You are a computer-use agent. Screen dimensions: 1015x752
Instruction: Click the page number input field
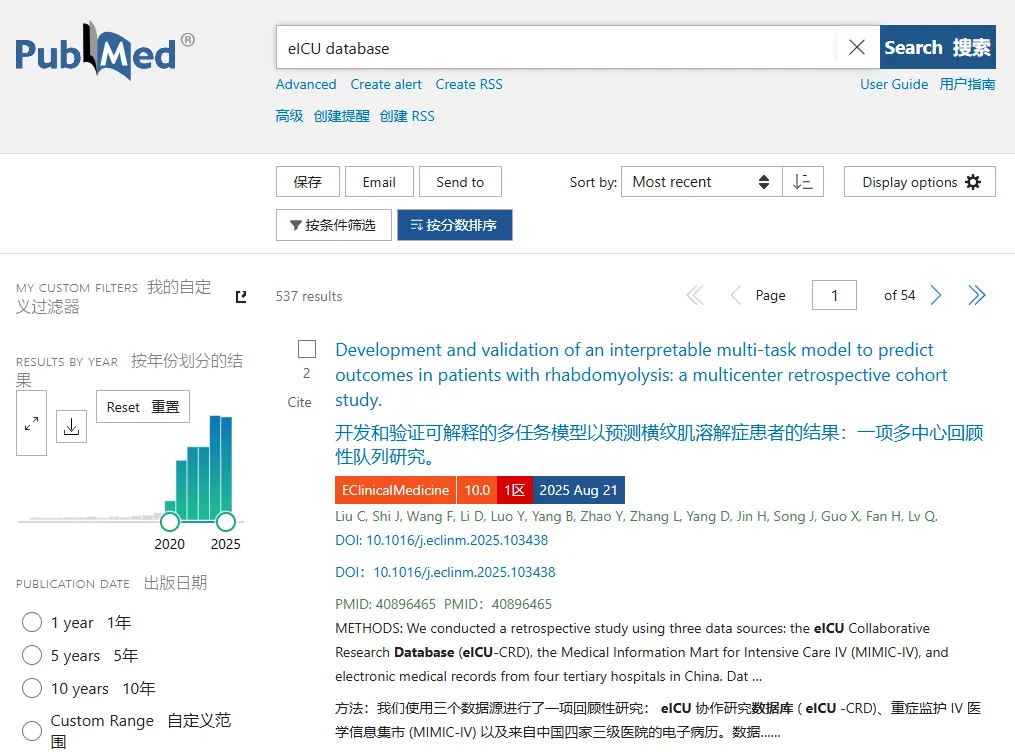[834, 295]
